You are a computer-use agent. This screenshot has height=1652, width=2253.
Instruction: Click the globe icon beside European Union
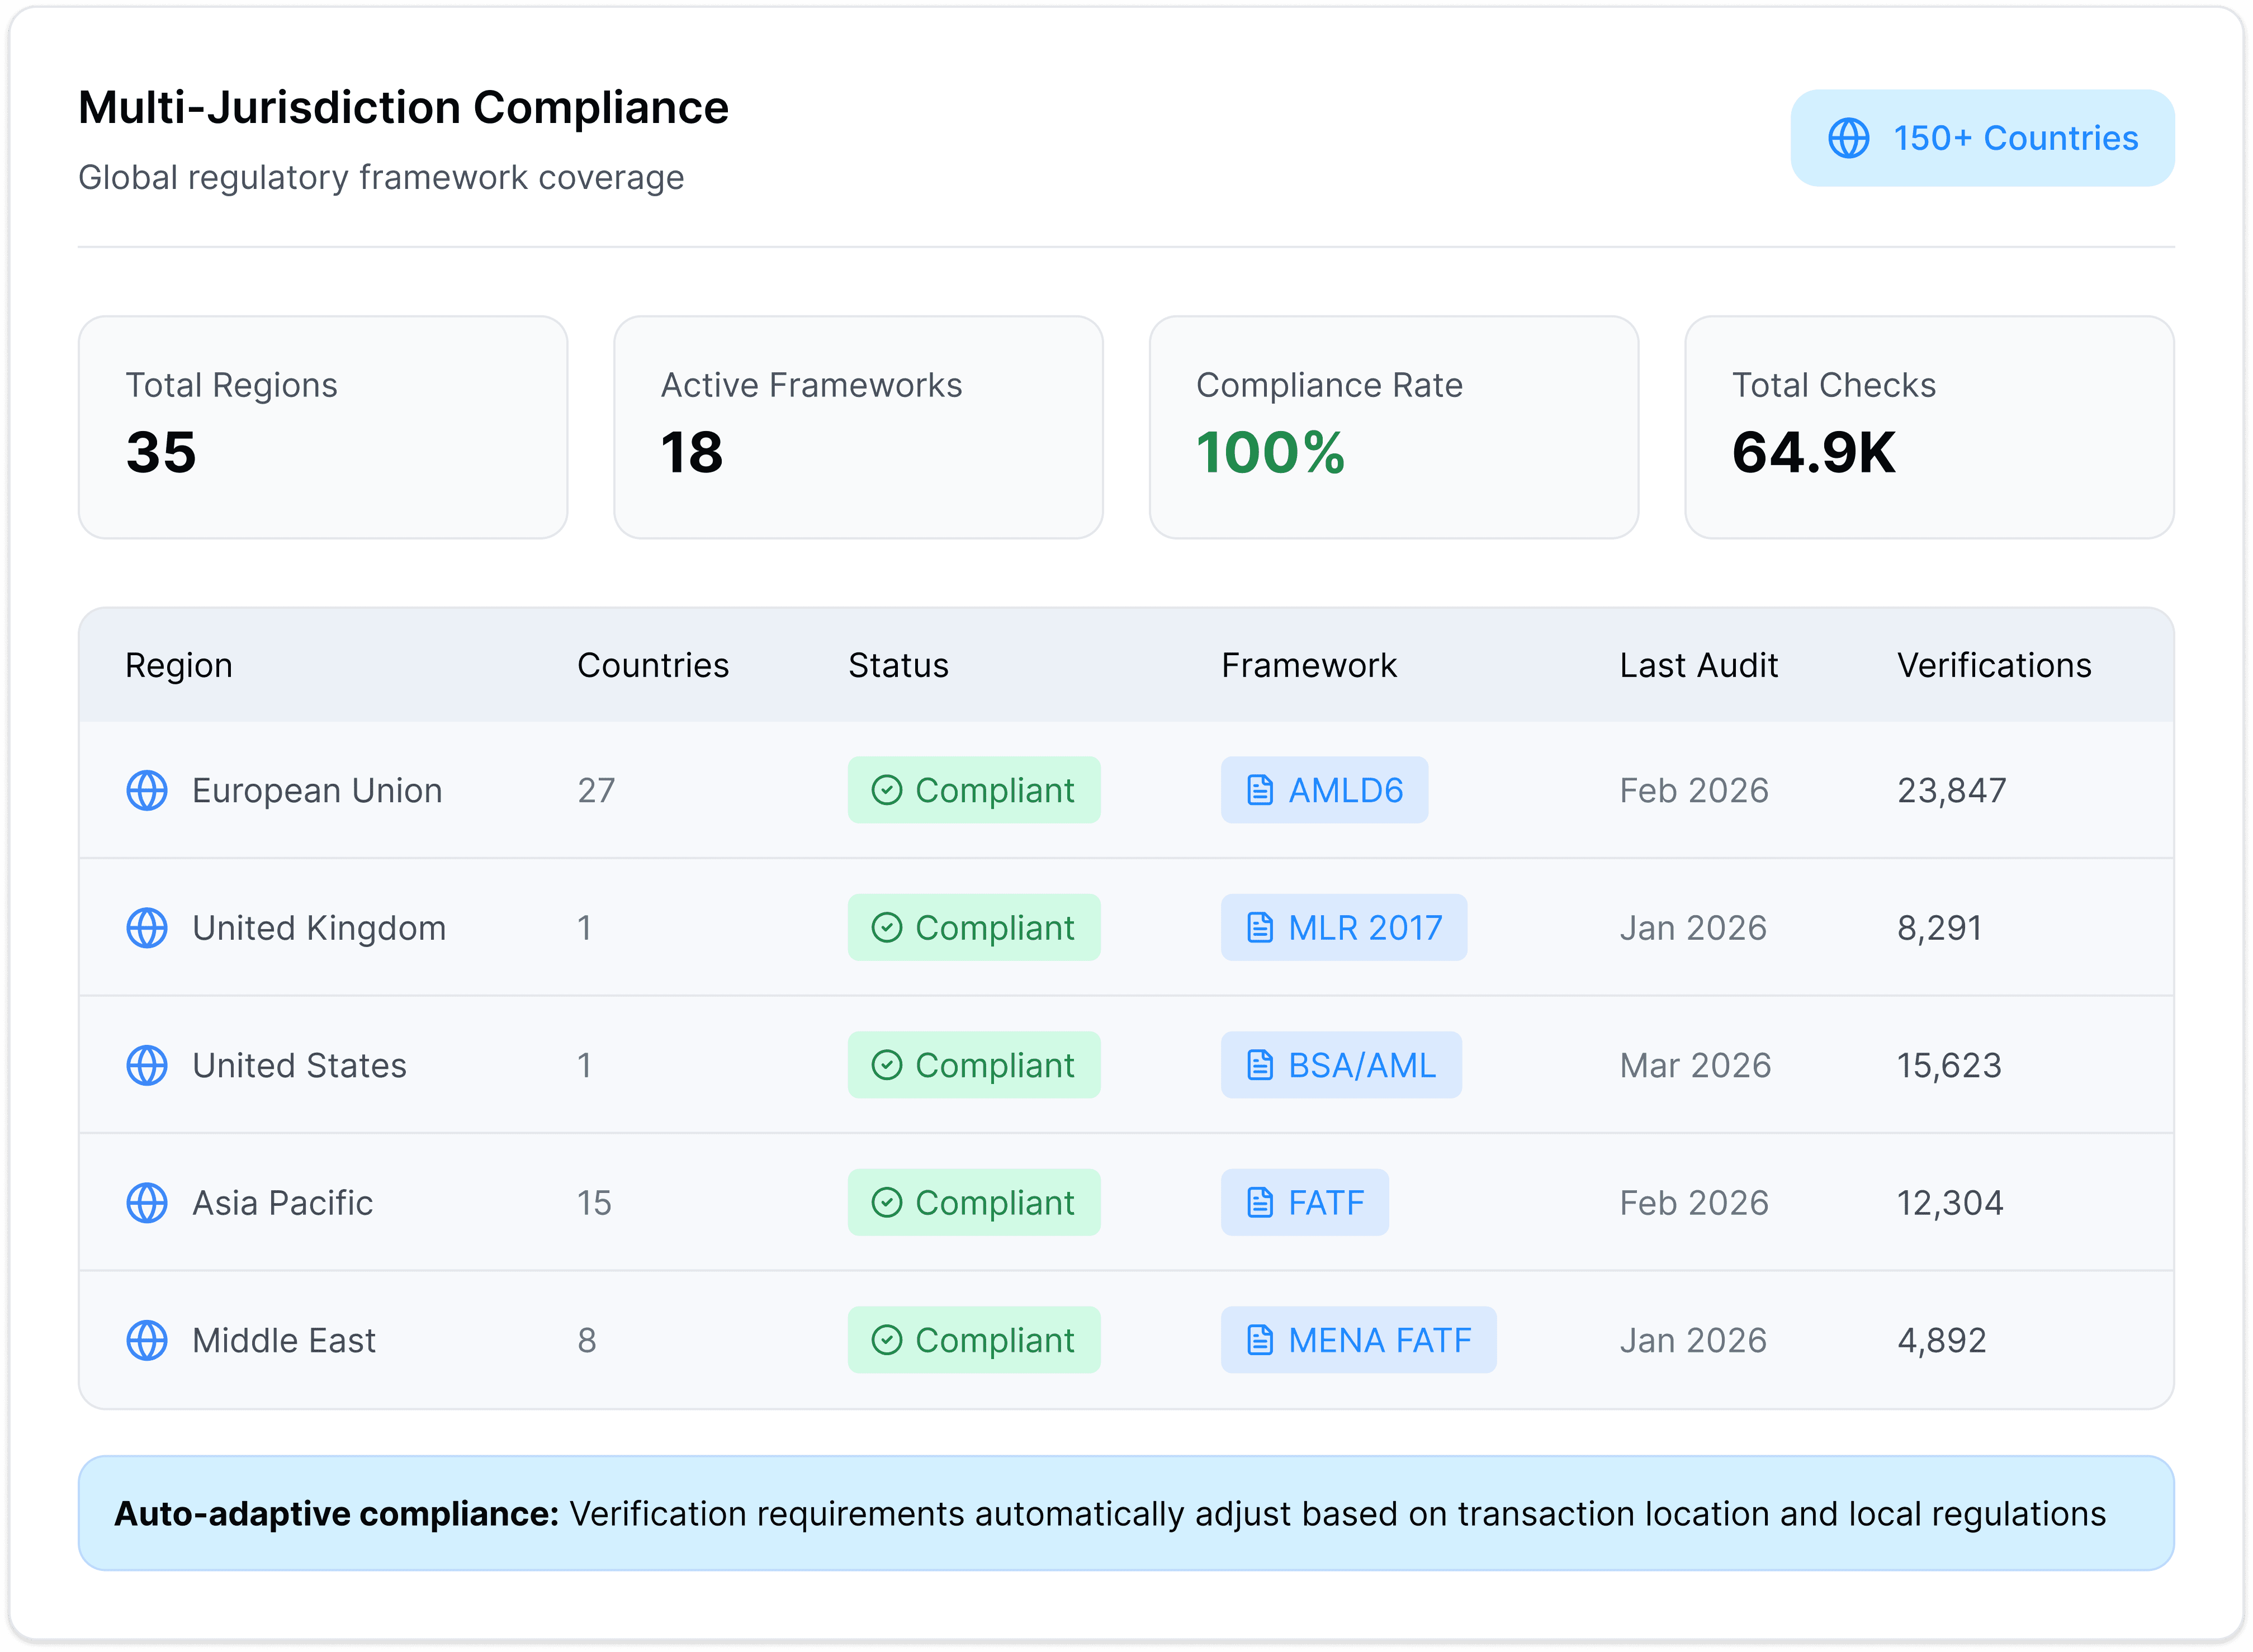pyautogui.click(x=147, y=790)
